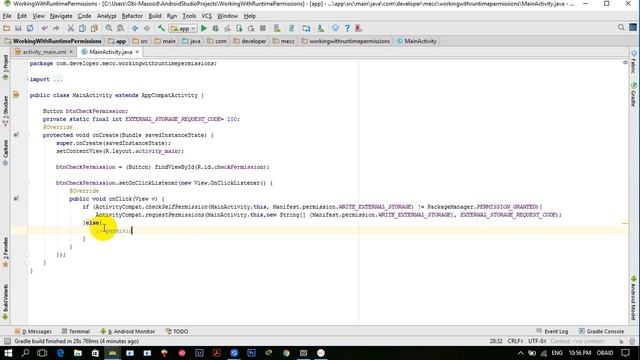Click the Cut scissors icon
The height and width of the screenshot is (360, 640).
[x=71, y=28]
